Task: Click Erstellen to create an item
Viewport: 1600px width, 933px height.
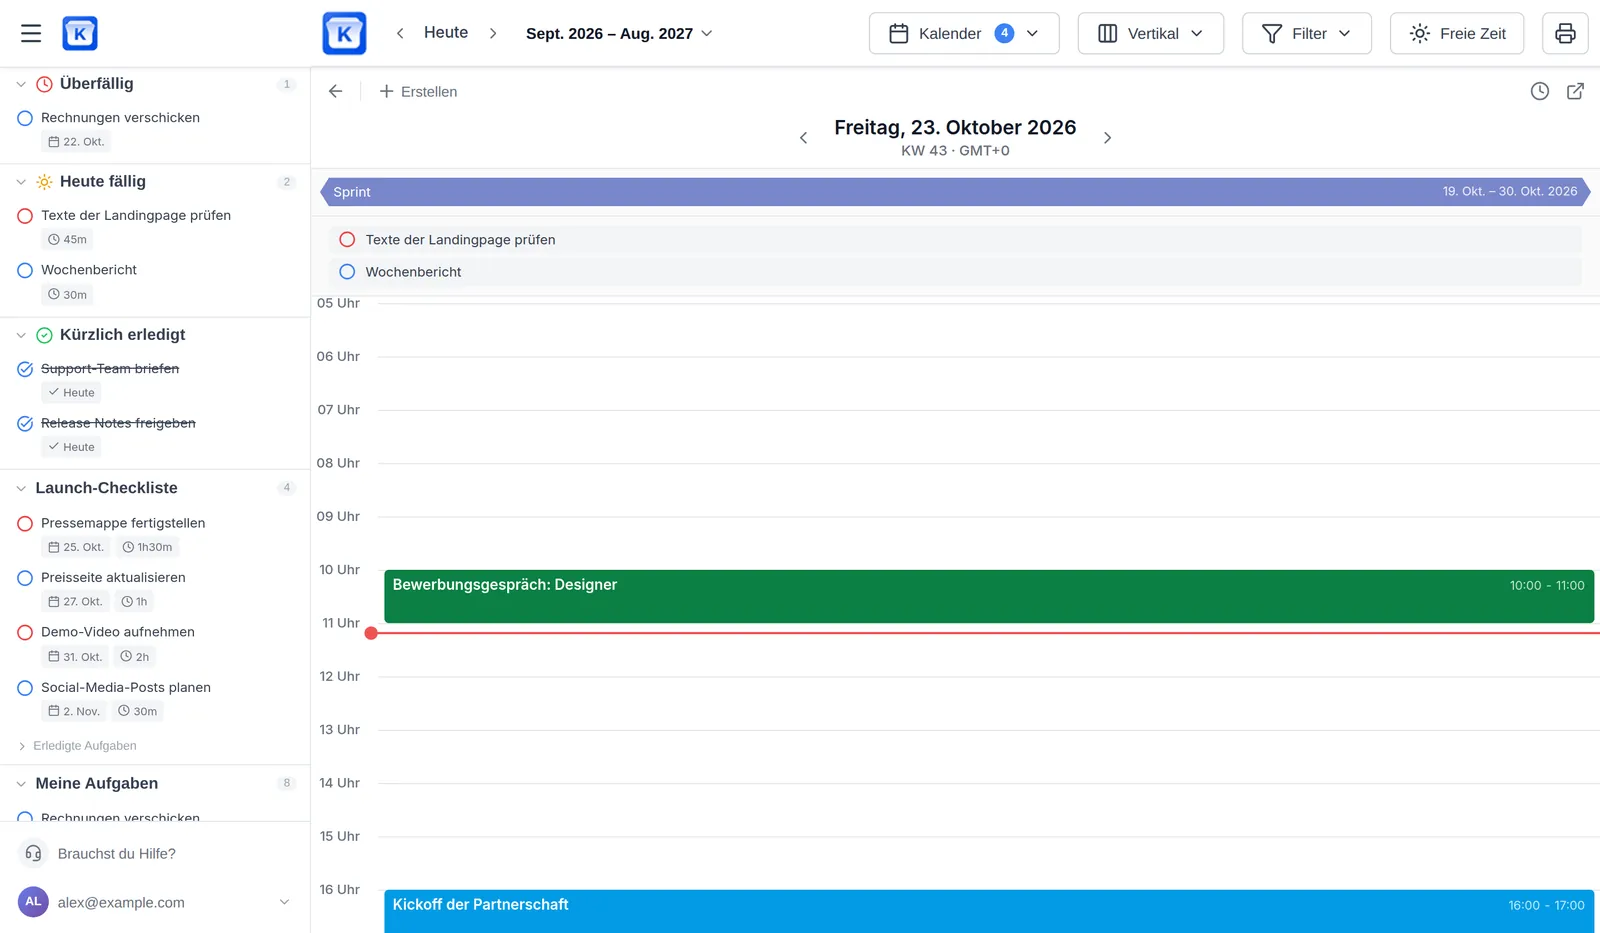Action: (418, 91)
